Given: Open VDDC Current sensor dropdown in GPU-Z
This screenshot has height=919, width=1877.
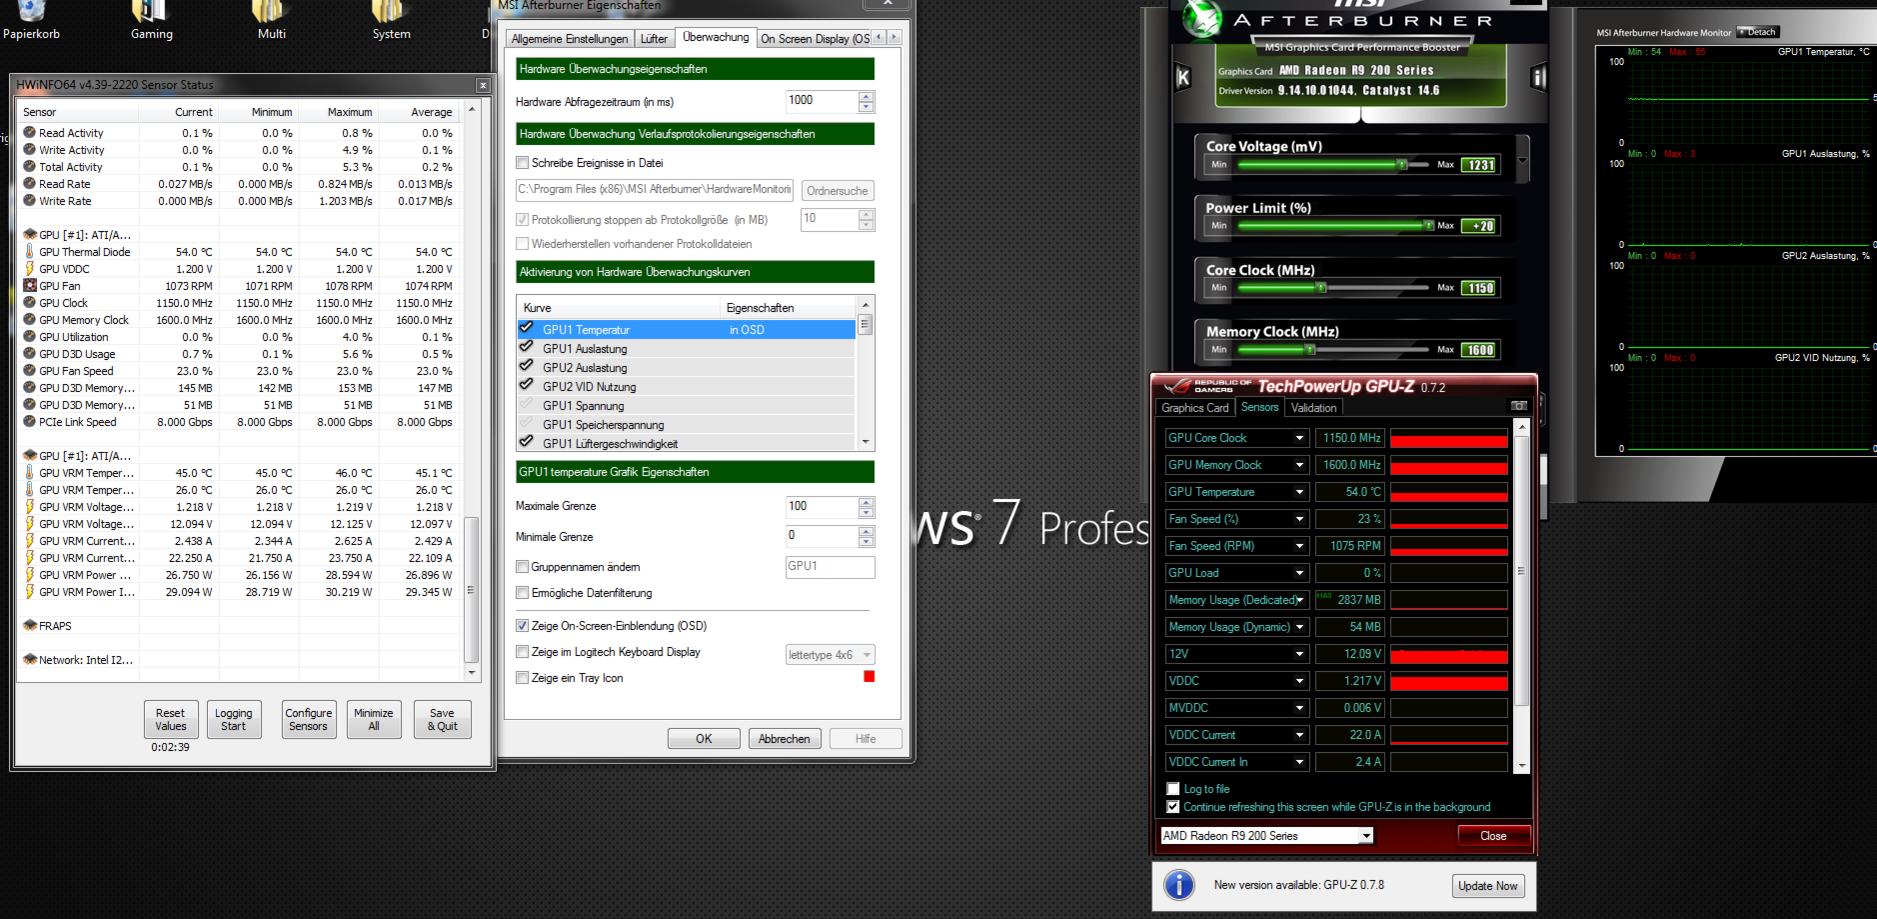Looking at the screenshot, I should pyautogui.click(x=1299, y=735).
